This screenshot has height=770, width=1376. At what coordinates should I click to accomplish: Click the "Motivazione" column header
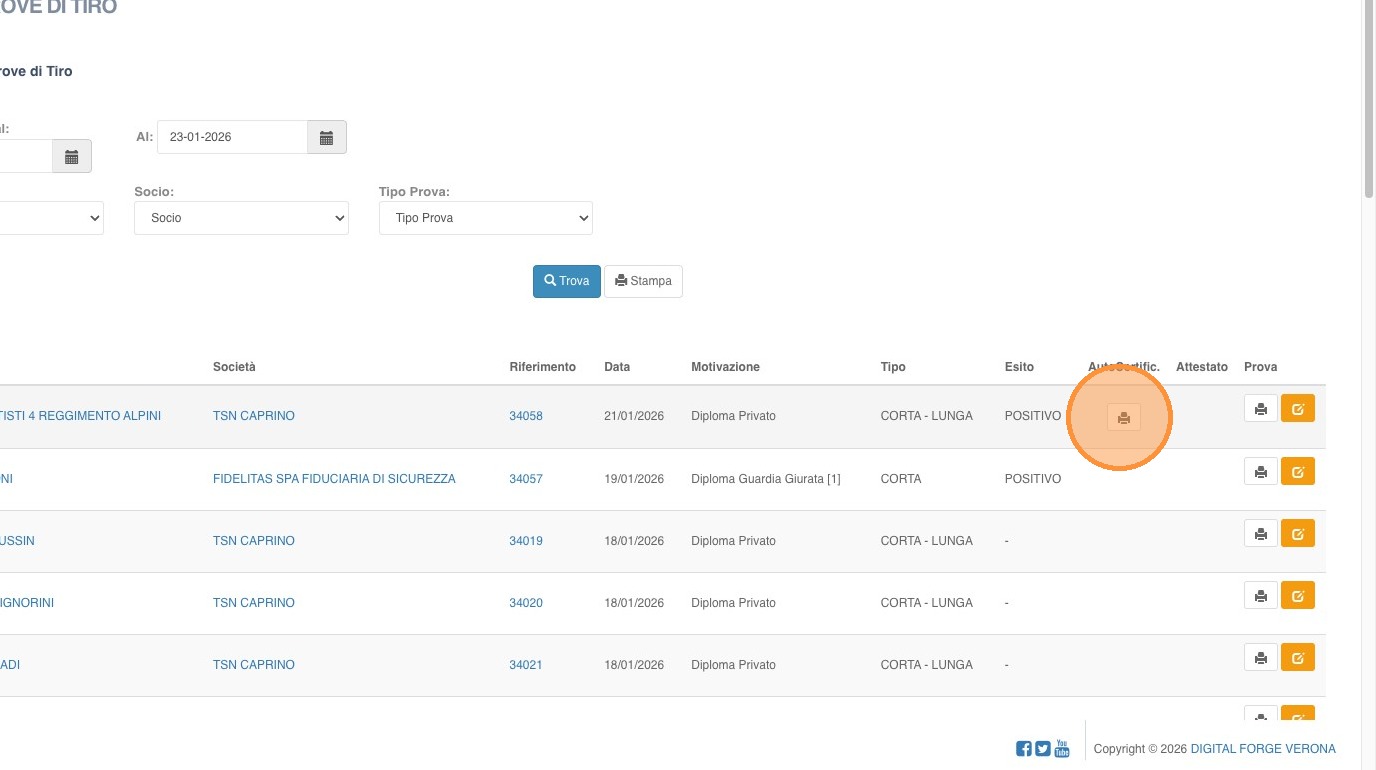tap(725, 367)
